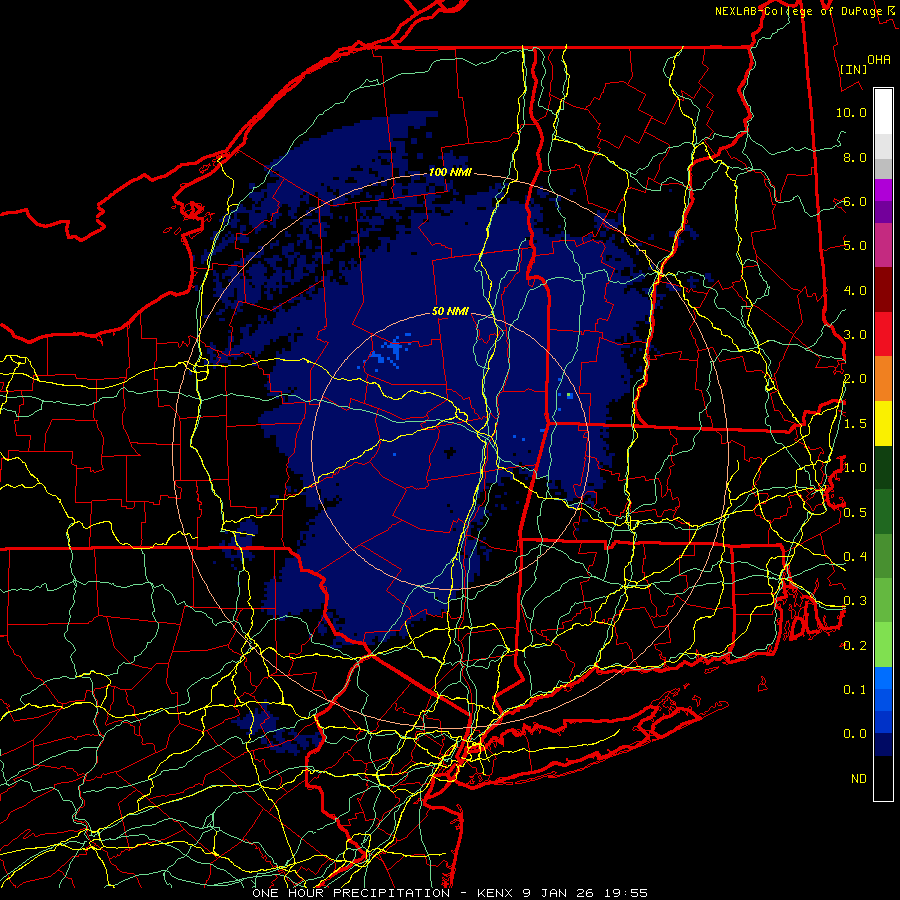900x900 pixels.
Task: Click the OHA product label
Action: (879, 60)
